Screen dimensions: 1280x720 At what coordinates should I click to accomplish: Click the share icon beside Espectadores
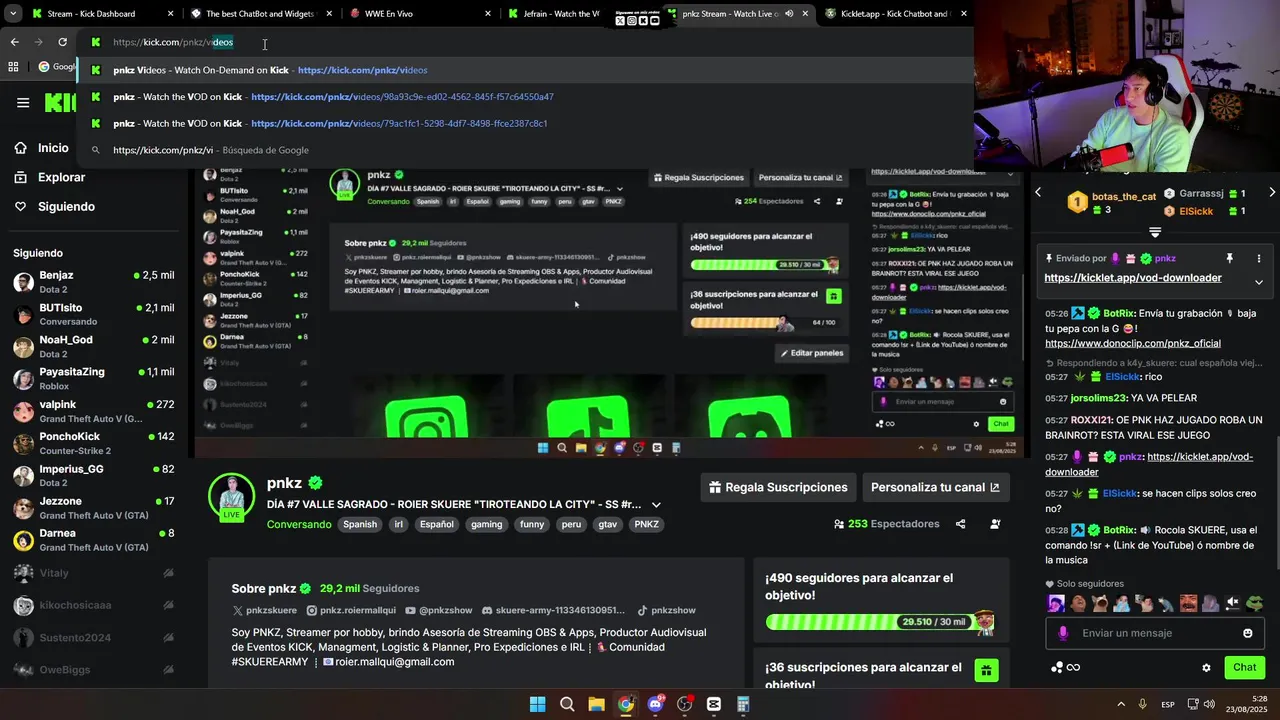pyautogui.click(x=961, y=524)
